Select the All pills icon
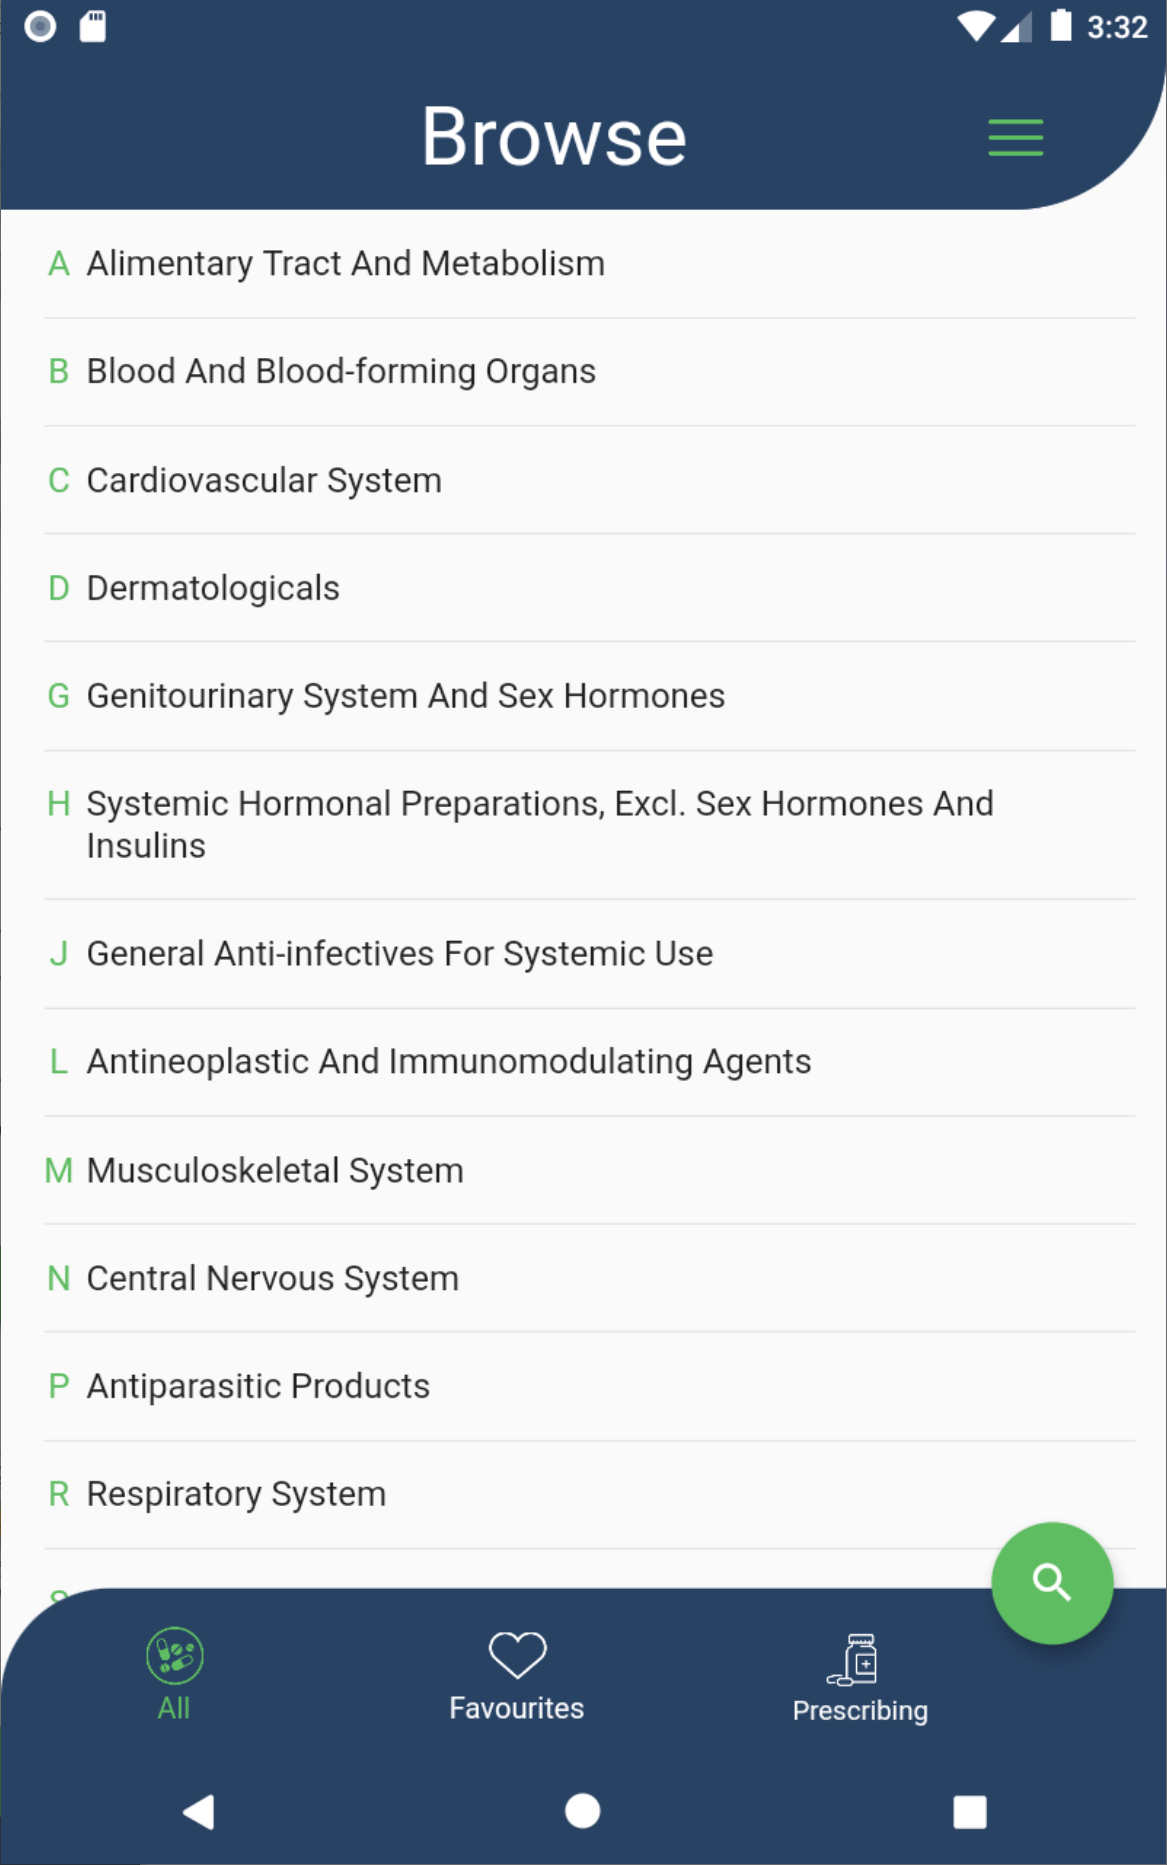 pyautogui.click(x=175, y=1656)
